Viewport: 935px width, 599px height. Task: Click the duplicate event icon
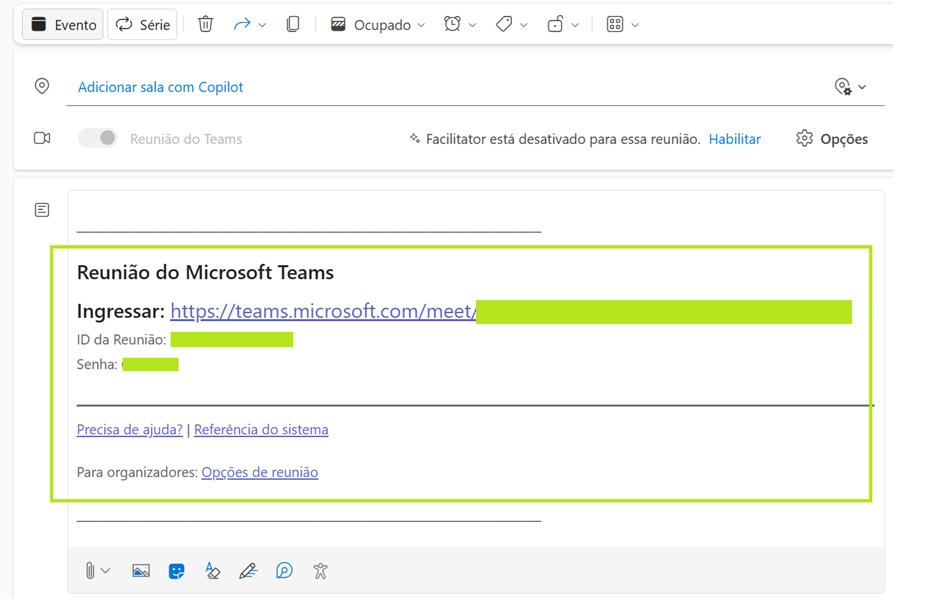pos(293,24)
